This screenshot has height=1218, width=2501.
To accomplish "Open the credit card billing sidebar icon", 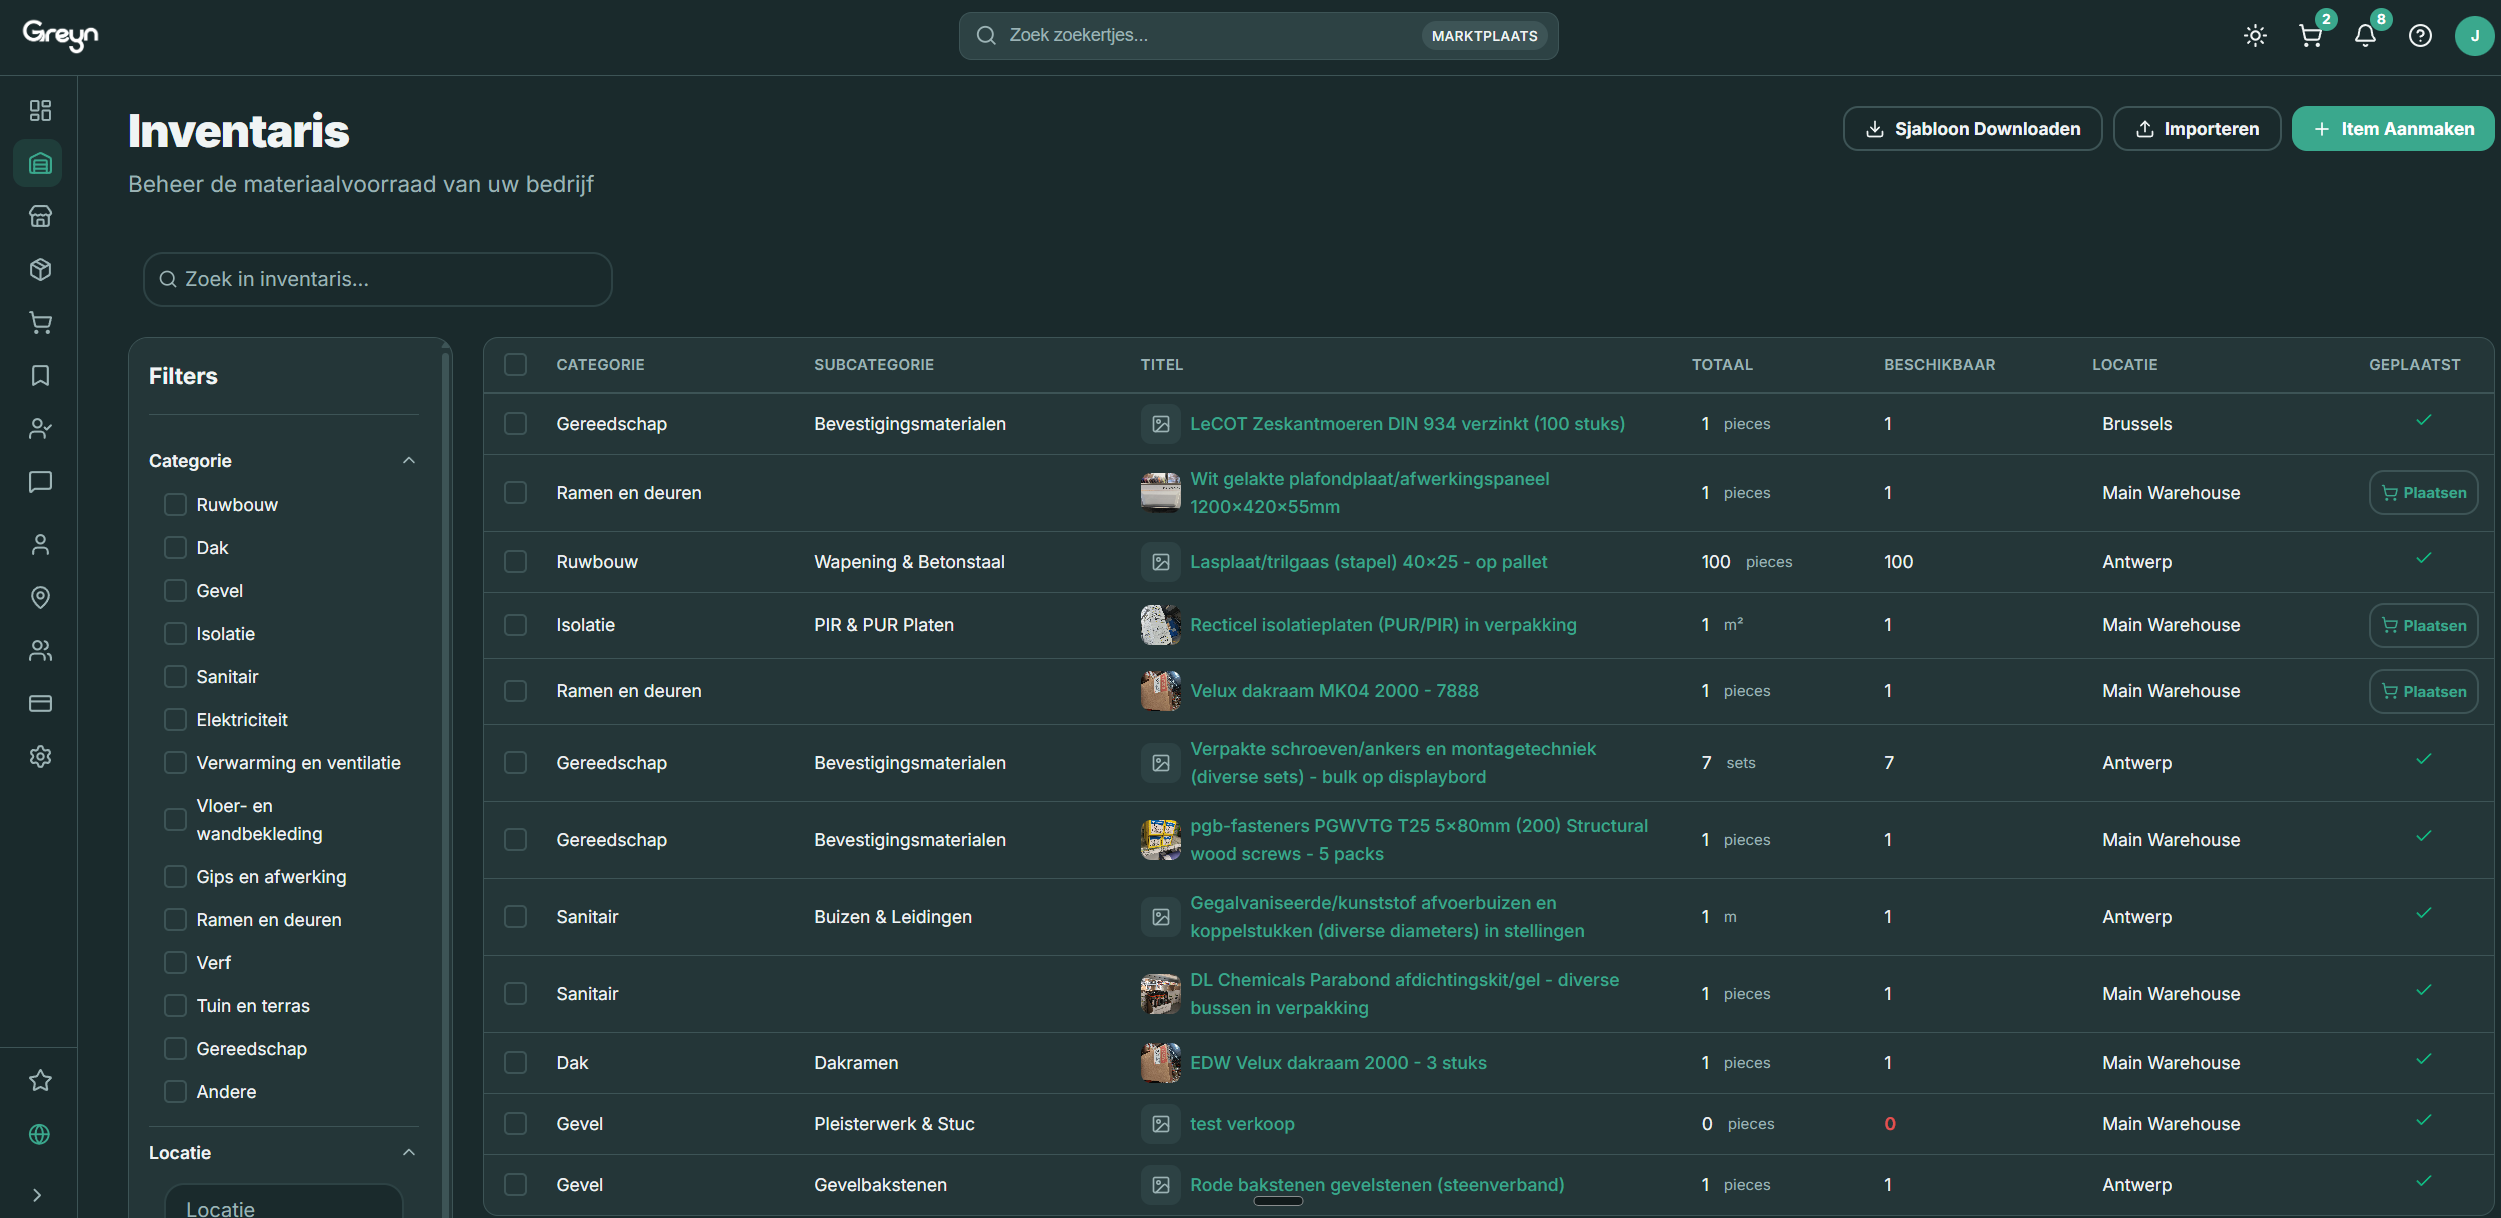I will (x=40, y=703).
